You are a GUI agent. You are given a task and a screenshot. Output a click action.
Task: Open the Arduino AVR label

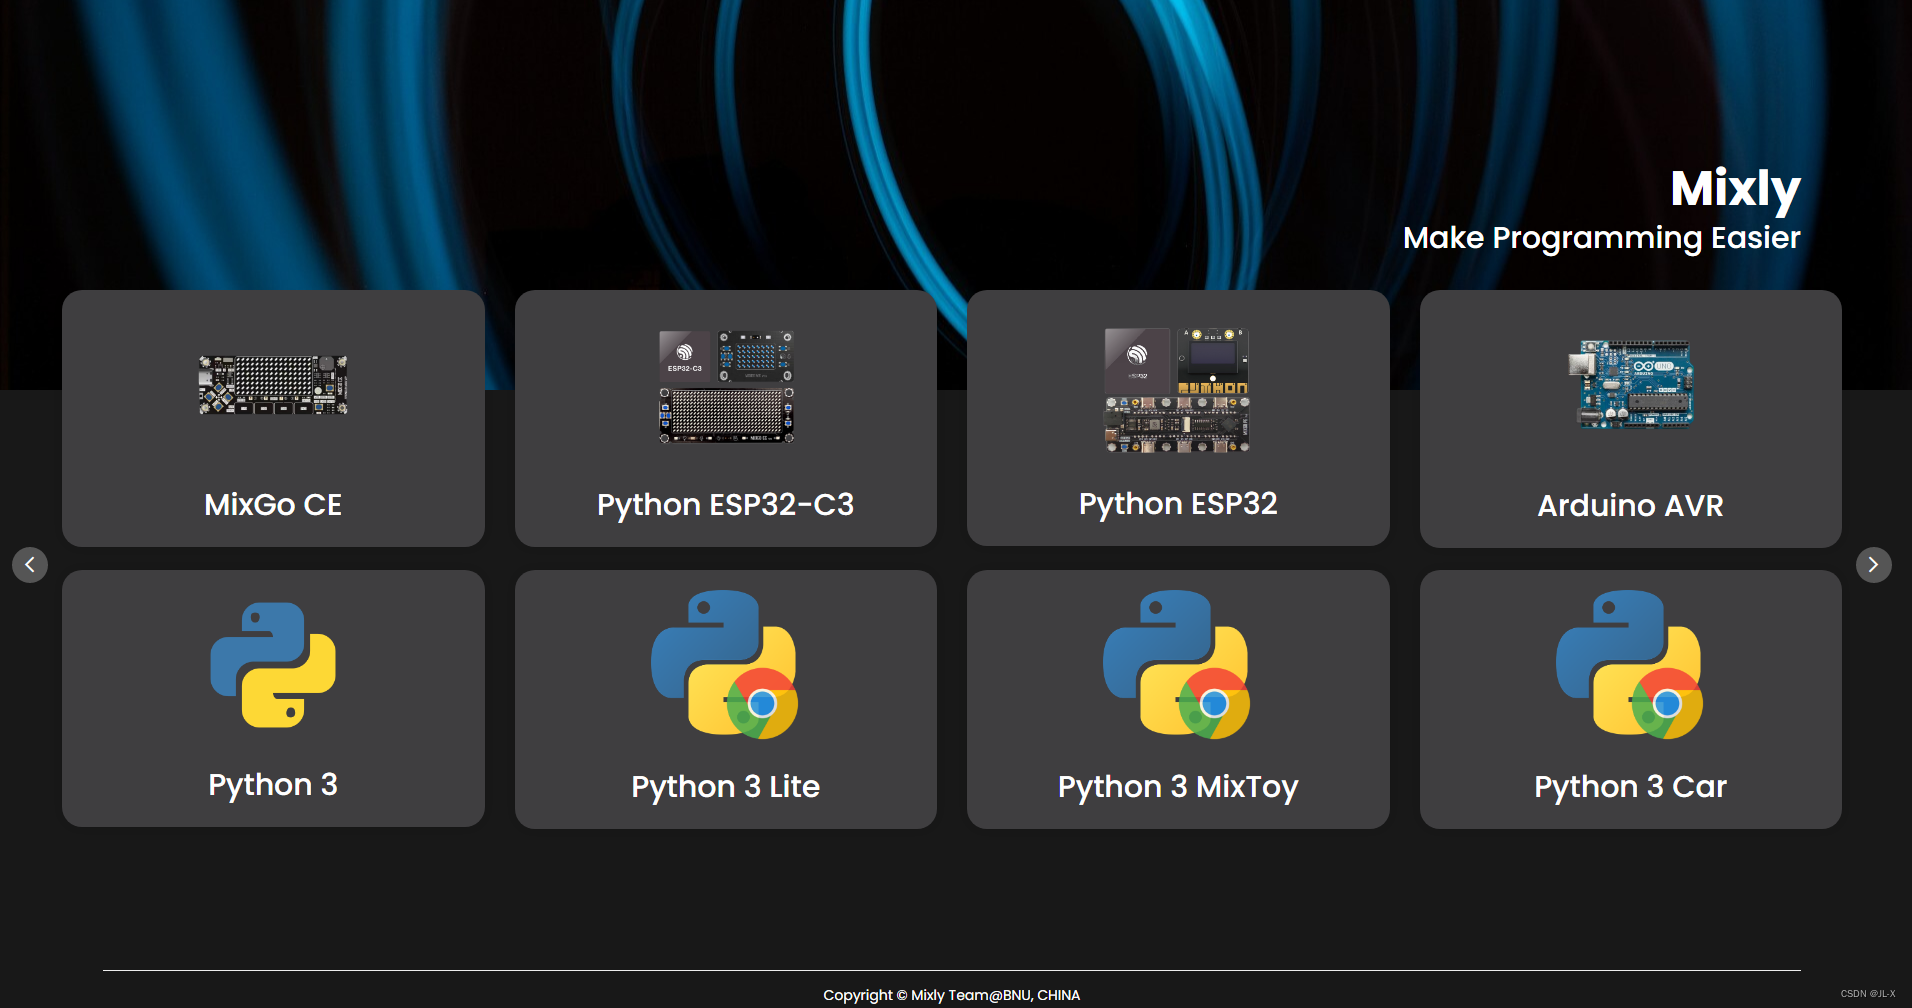[1631, 506]
